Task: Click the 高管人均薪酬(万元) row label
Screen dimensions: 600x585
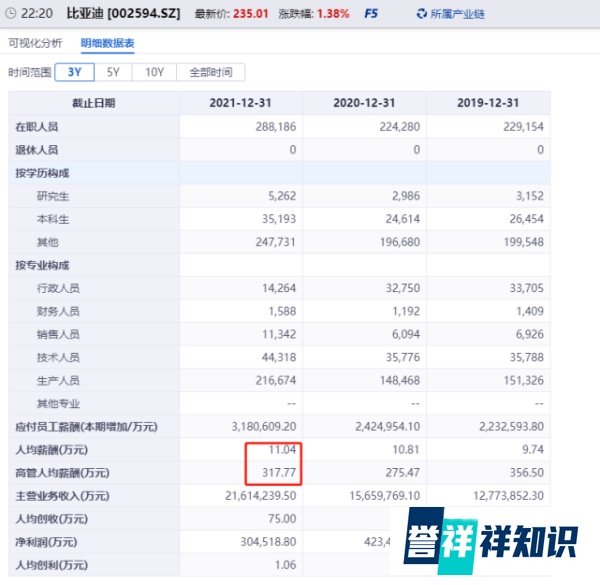Action: coord(62,473)
